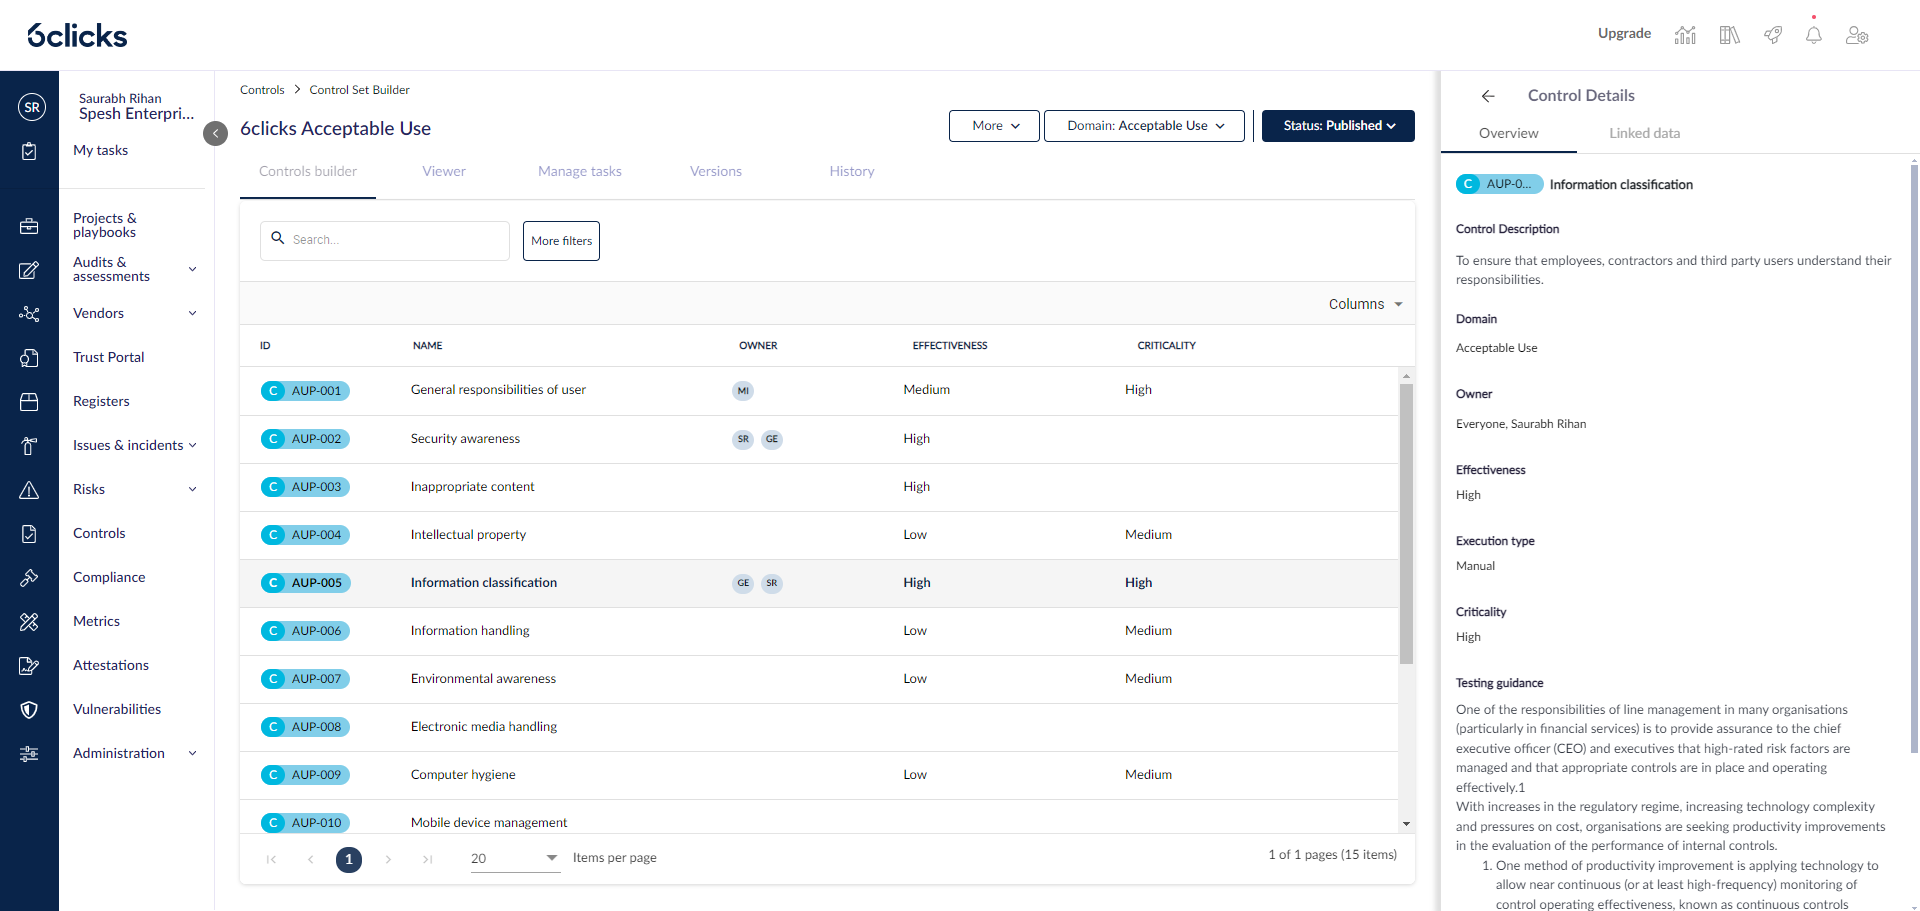The image size is (1920, 911).
Task: Click the Vulnerabilities shield icon in sidebar
Action: pyautogui.click(x=29, y=710)
